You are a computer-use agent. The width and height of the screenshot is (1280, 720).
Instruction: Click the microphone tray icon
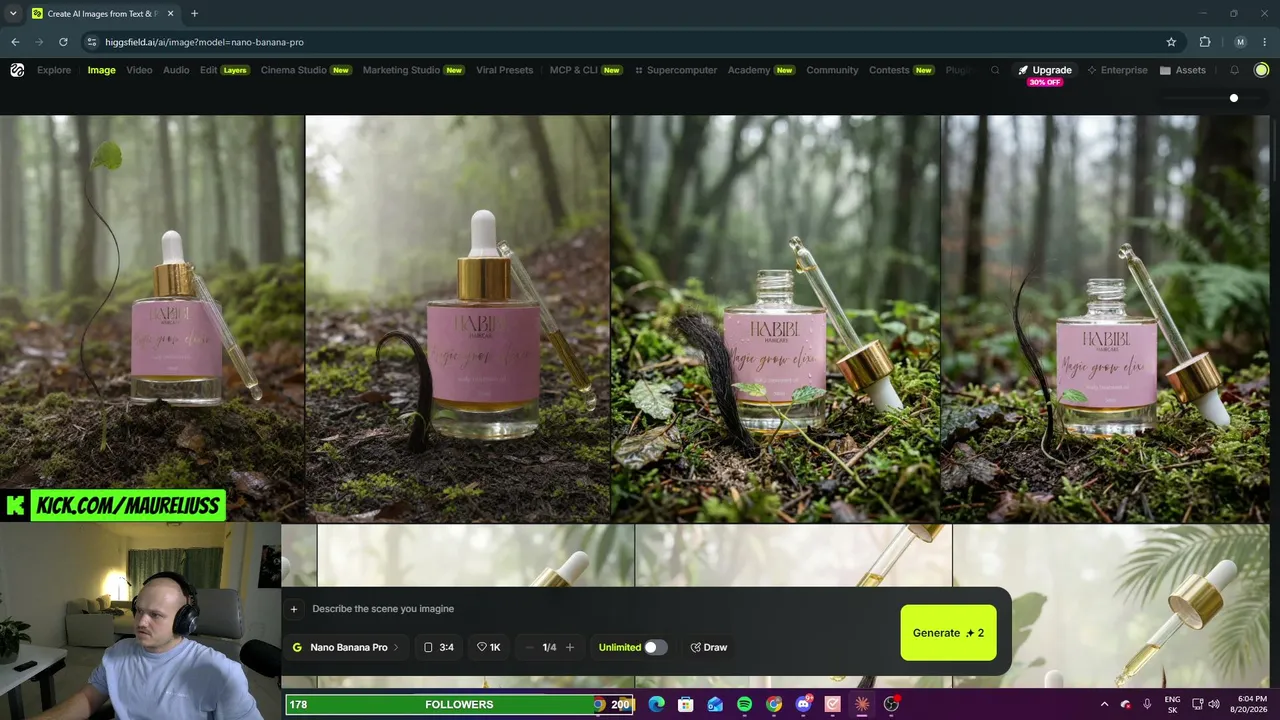[x=1147, y=704]
